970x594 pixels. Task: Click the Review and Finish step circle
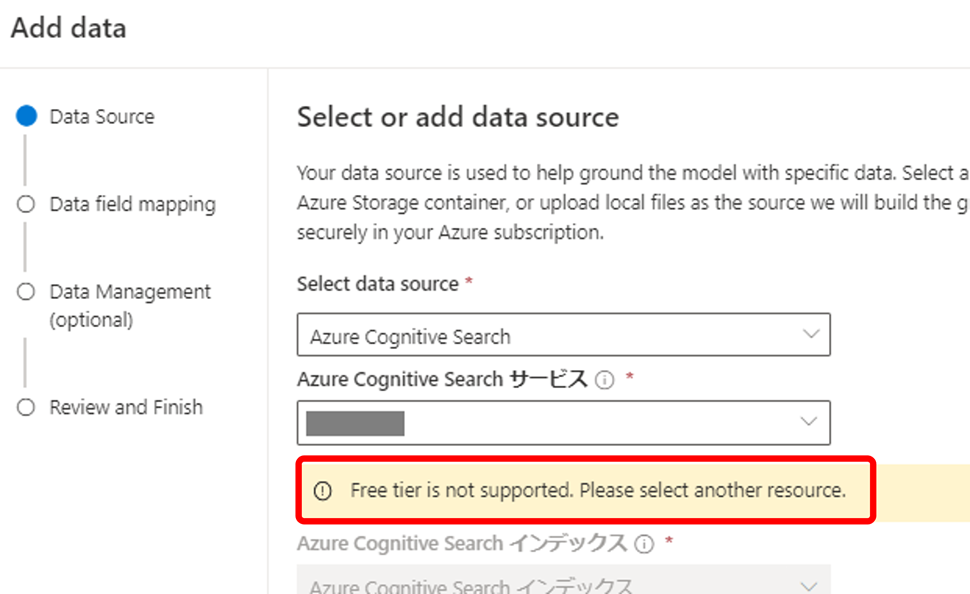[x=26, y=407]
